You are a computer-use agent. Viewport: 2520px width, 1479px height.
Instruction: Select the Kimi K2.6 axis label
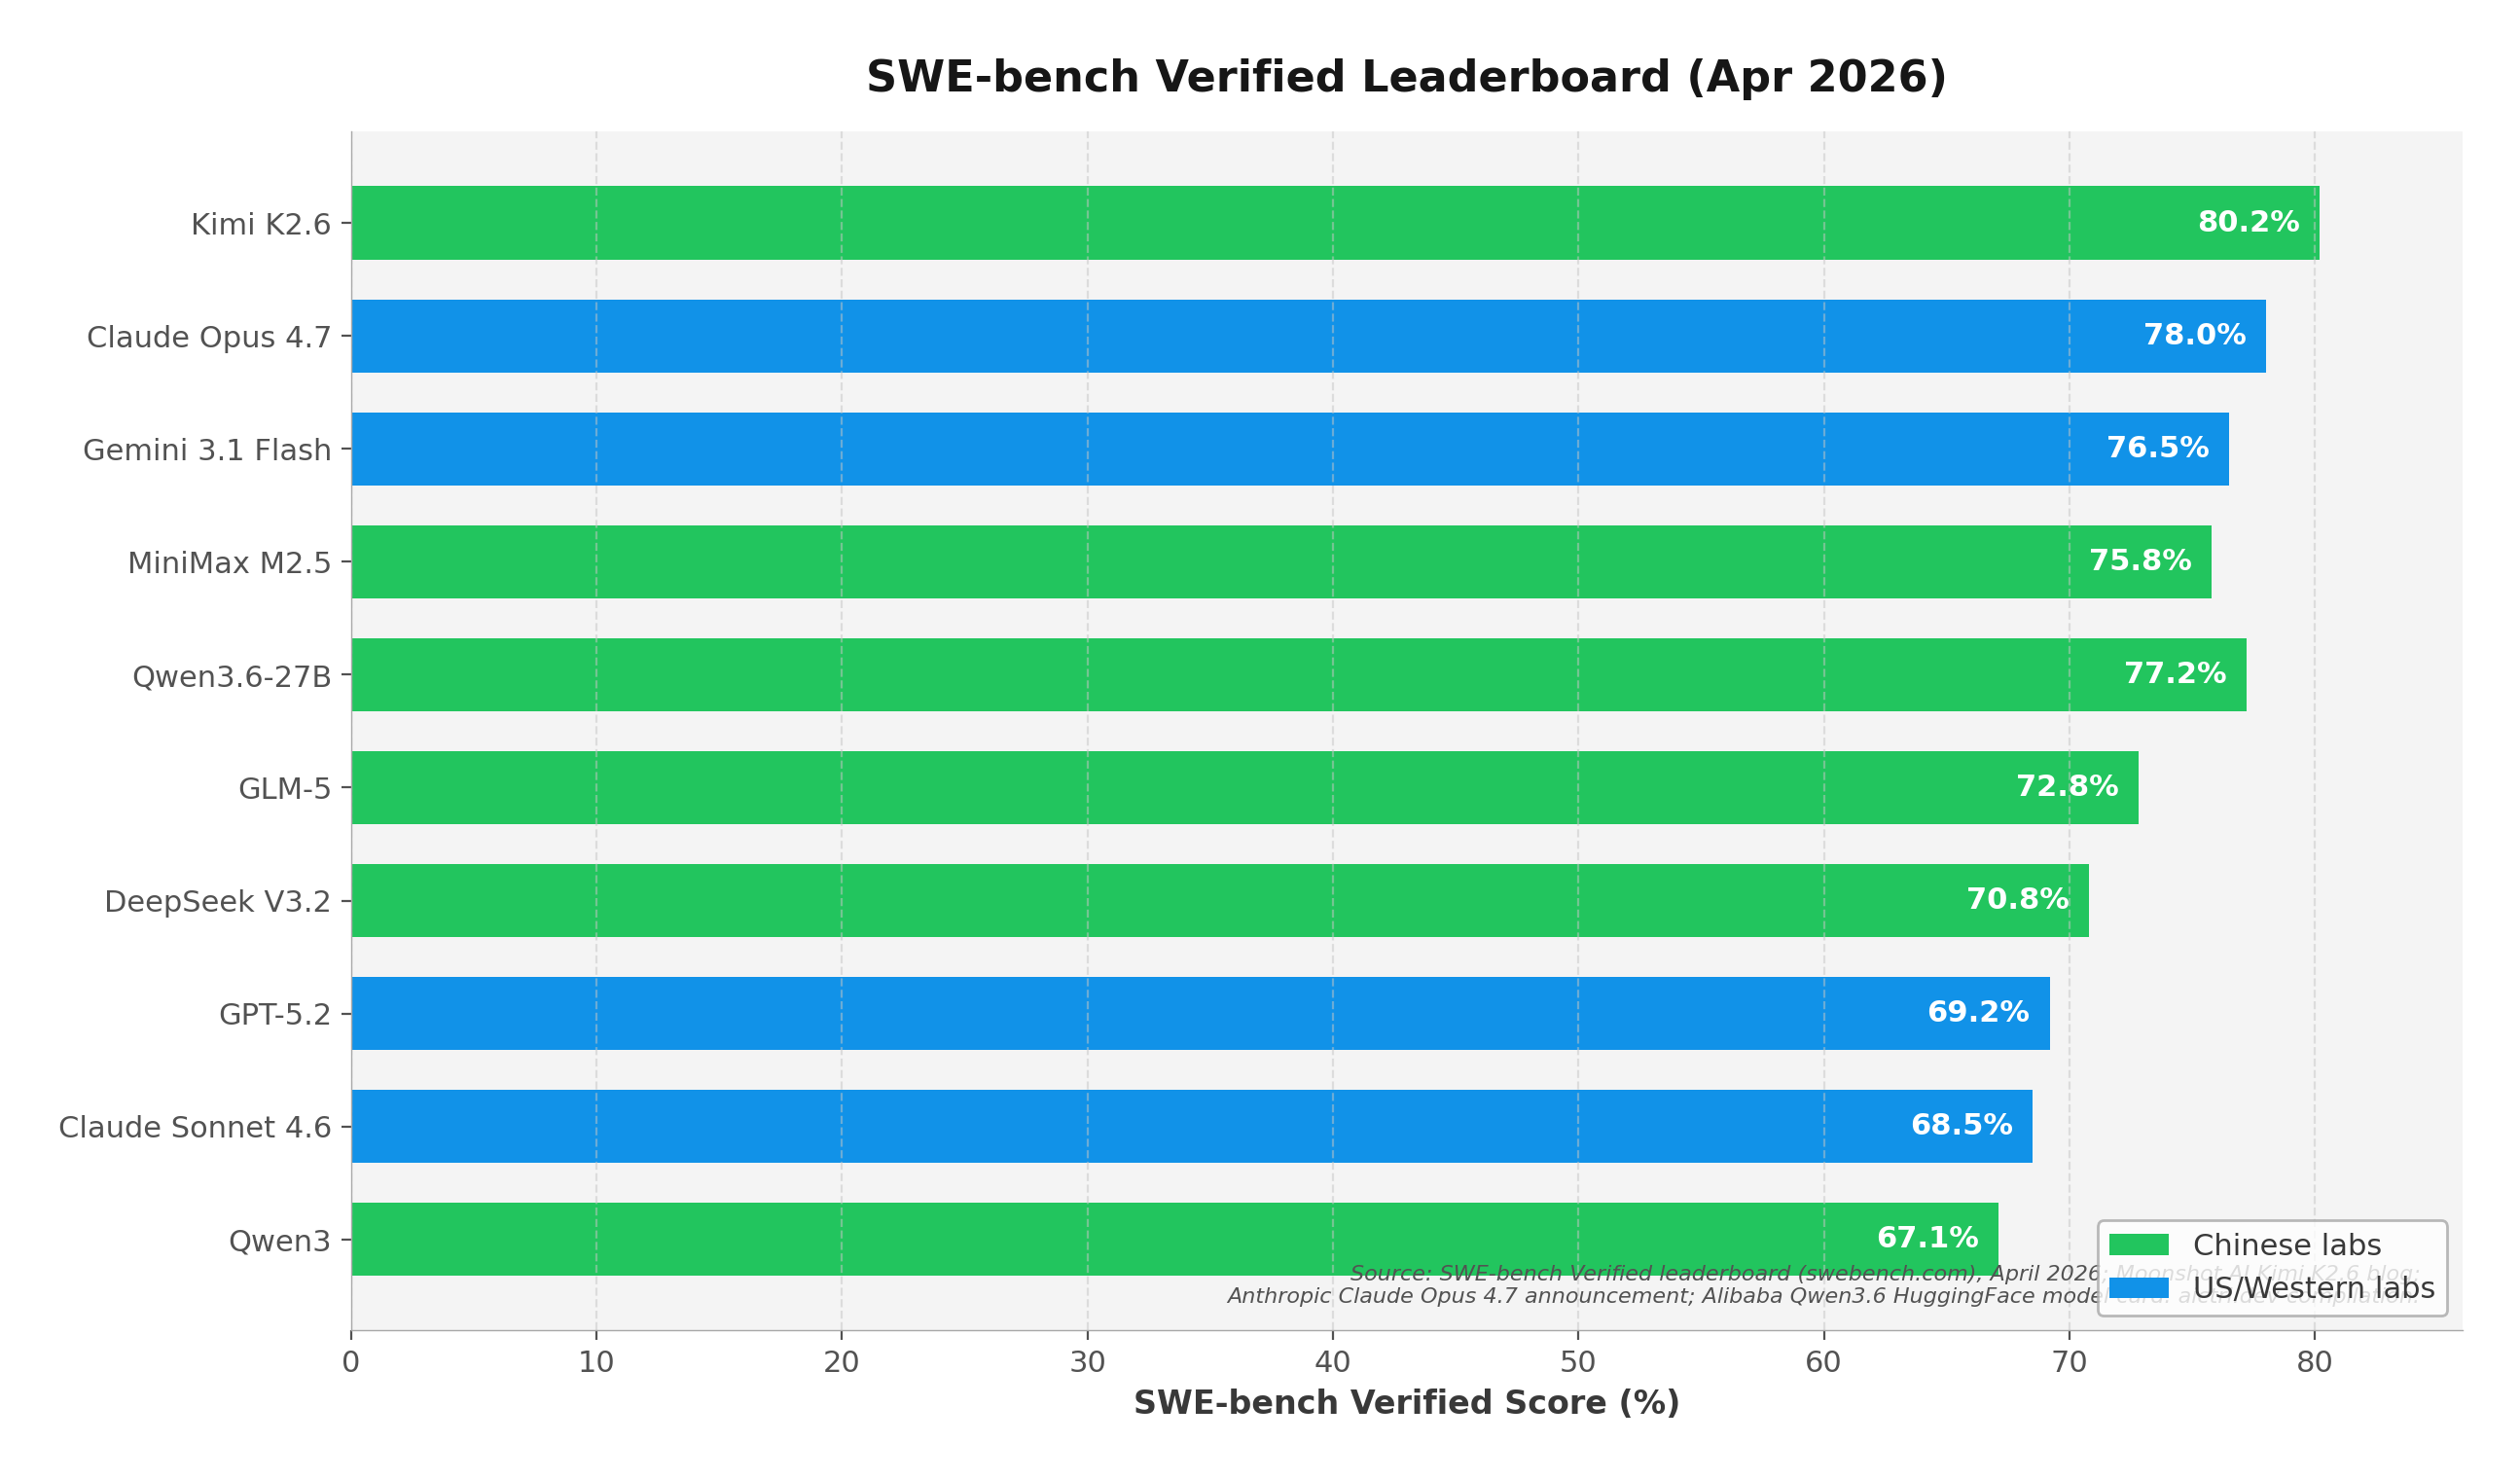[261, 225]
